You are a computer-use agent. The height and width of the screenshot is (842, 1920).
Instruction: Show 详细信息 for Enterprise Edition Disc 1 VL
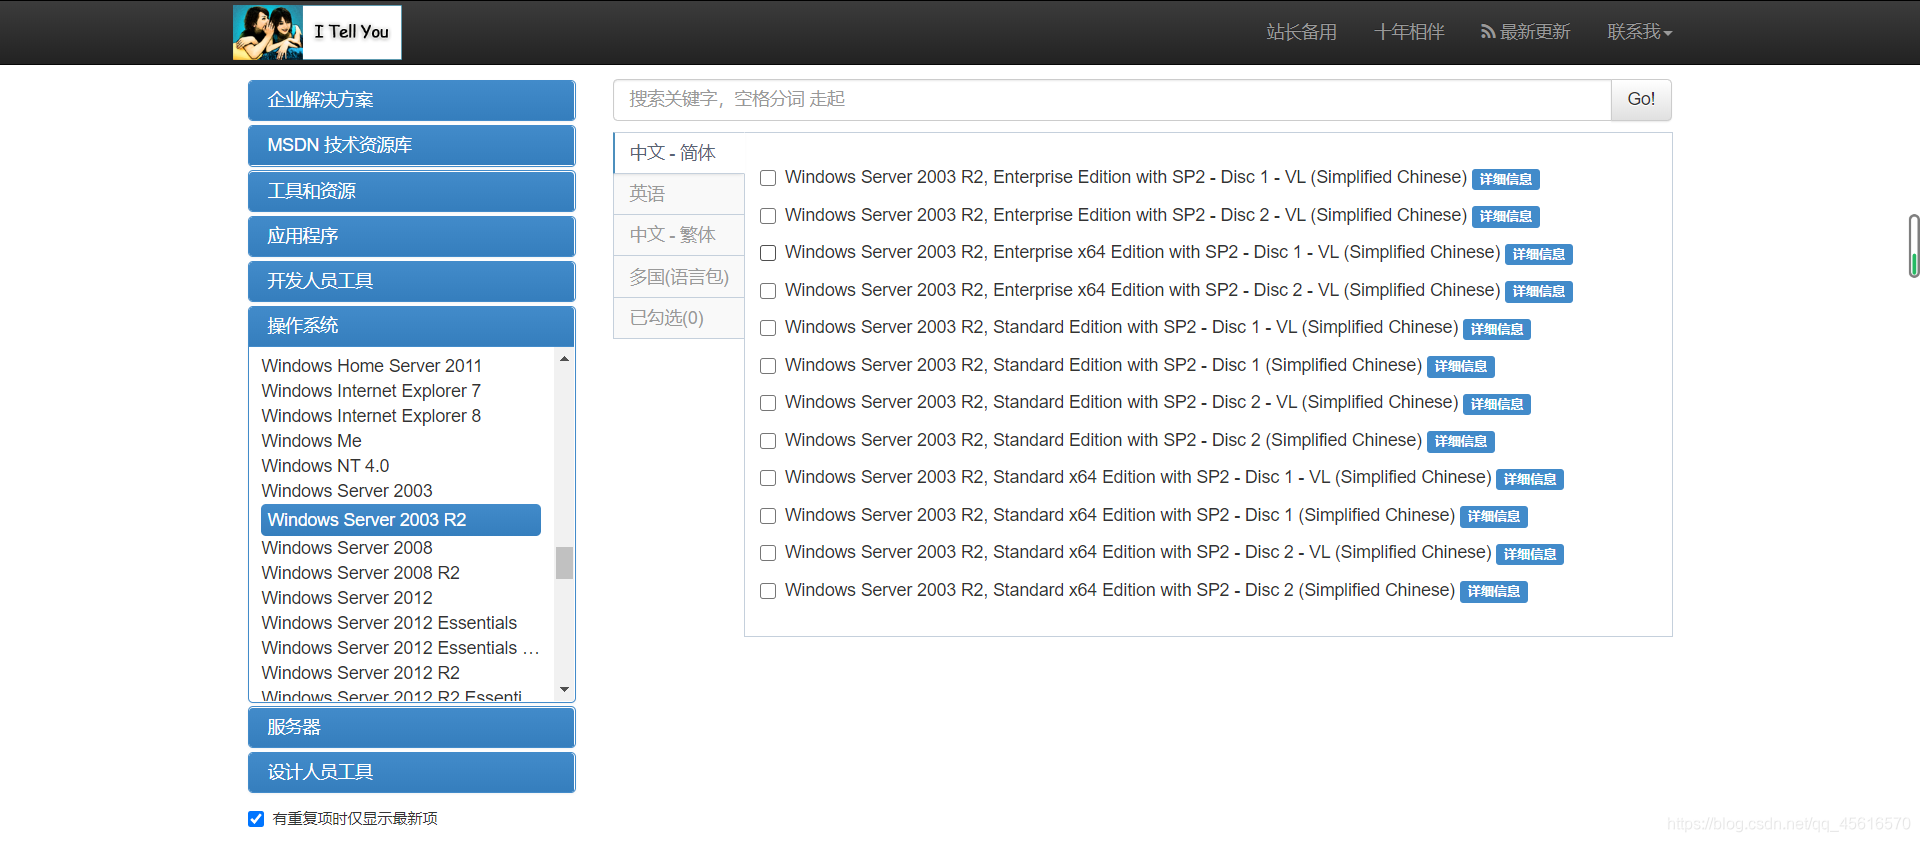click(1505, 179)
